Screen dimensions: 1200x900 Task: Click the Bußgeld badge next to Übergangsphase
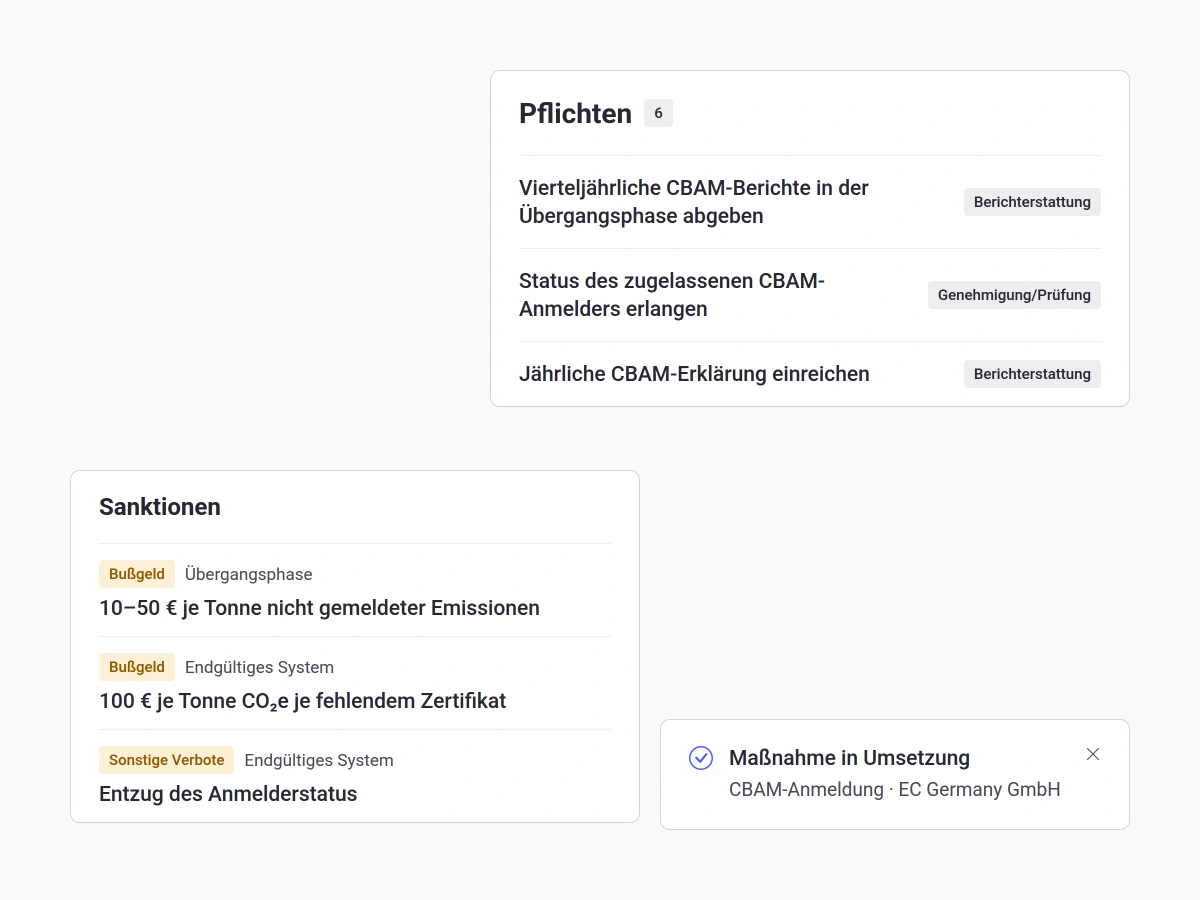tap(137, 574)
